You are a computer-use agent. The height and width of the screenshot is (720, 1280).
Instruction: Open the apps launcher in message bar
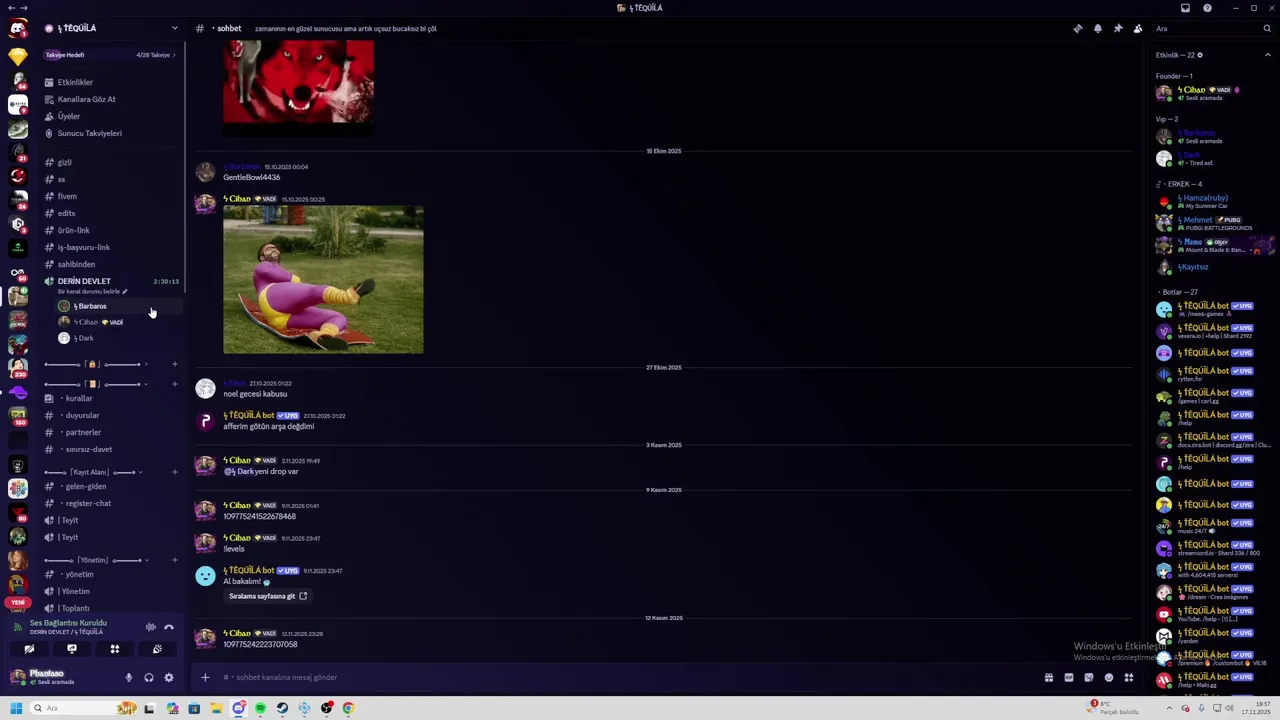tap(1129, 677)
